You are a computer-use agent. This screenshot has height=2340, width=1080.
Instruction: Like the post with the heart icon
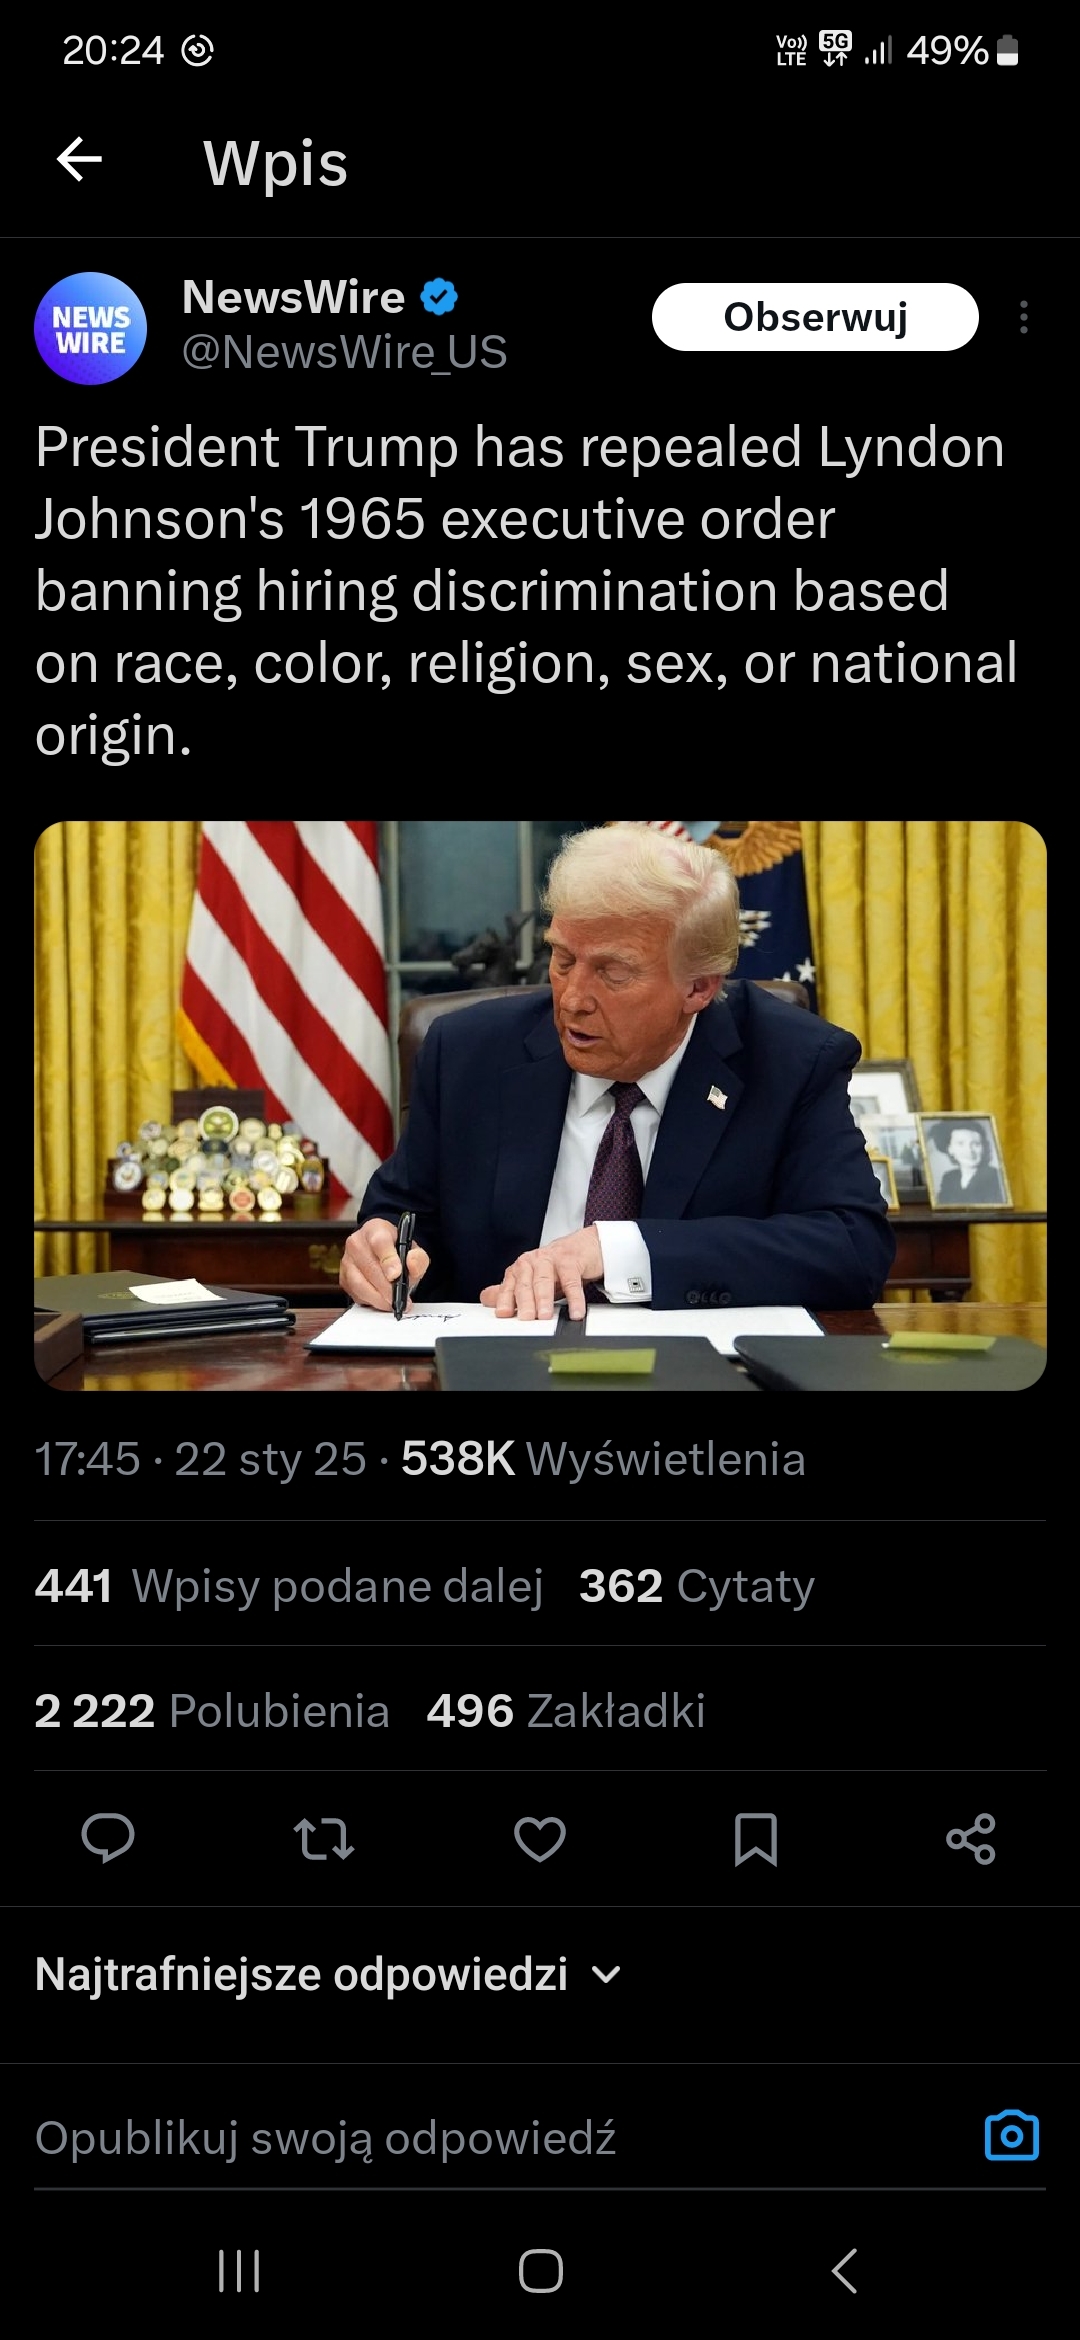(x=540, y=1839)
